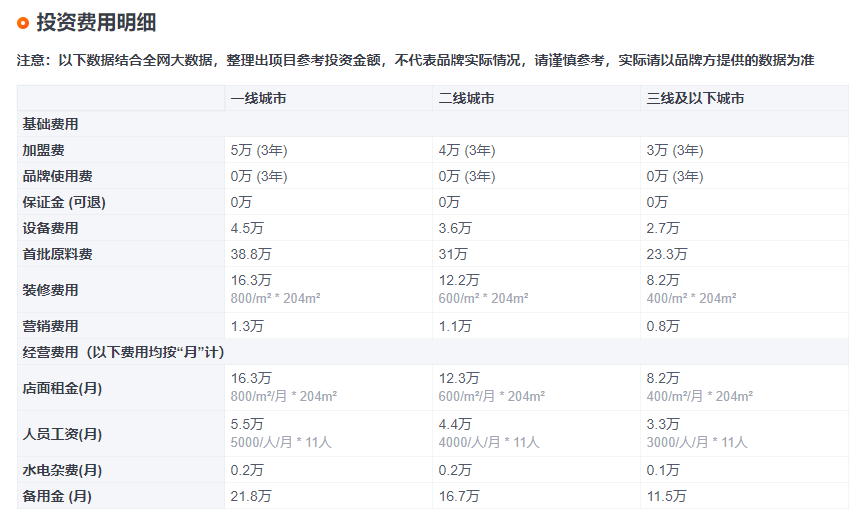Click the 设备费用 row label
859x518 pixels.
[50, 228]
